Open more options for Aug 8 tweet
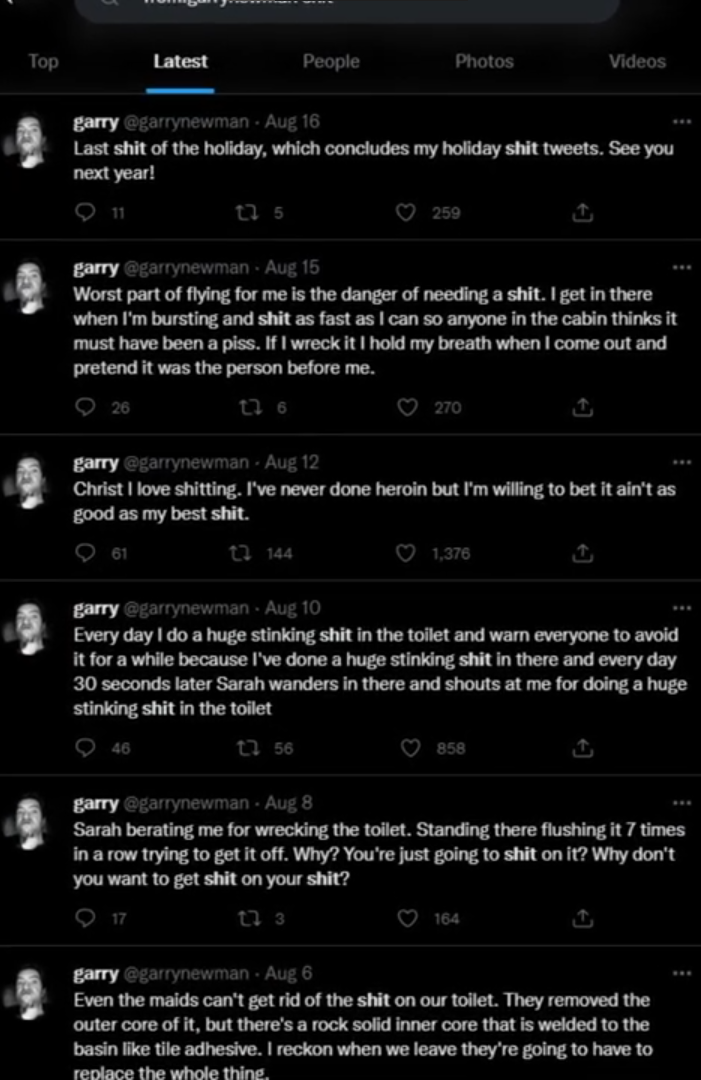This screenshot has height=1080, width=701. tap(682, 803)
